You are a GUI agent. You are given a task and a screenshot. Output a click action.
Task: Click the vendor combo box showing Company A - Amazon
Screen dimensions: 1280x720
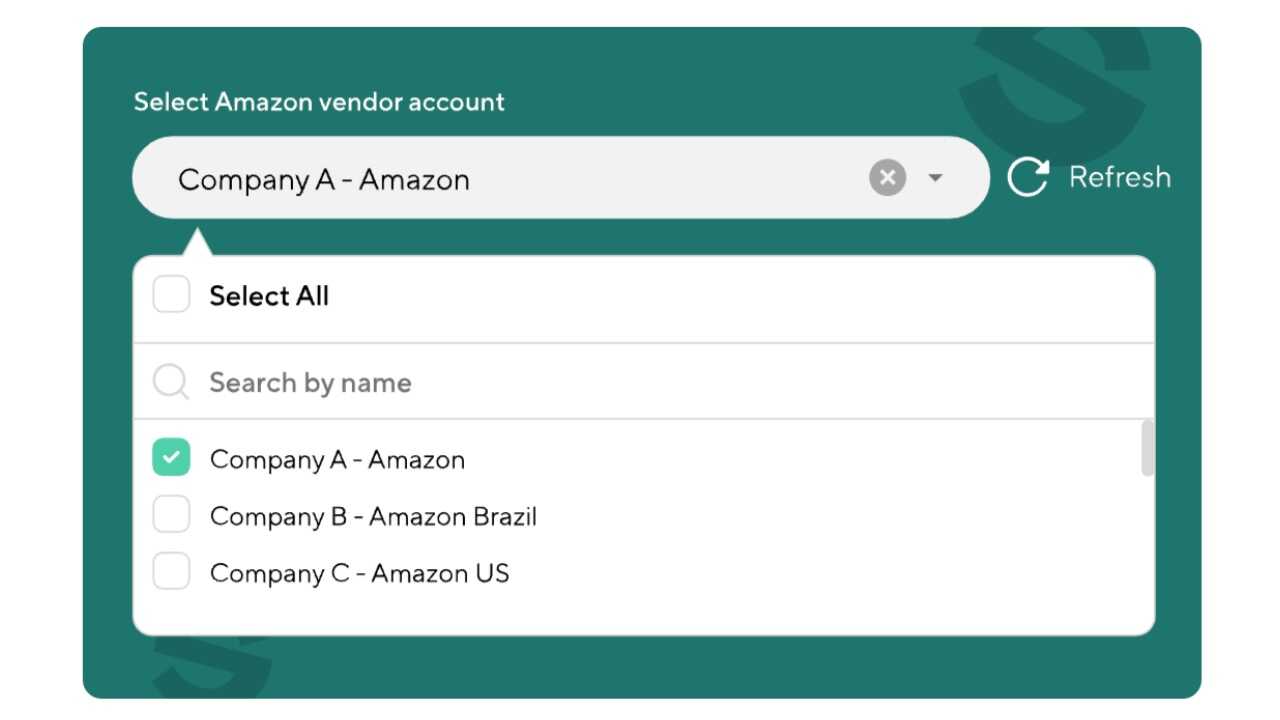pyautogui.click(x=500, y=179)
